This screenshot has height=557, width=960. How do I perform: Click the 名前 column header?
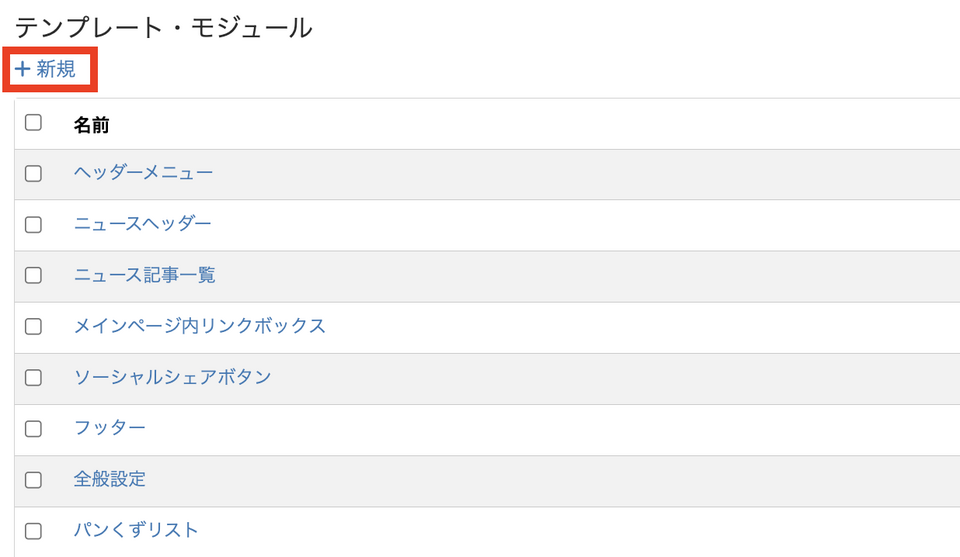[91, 125]
